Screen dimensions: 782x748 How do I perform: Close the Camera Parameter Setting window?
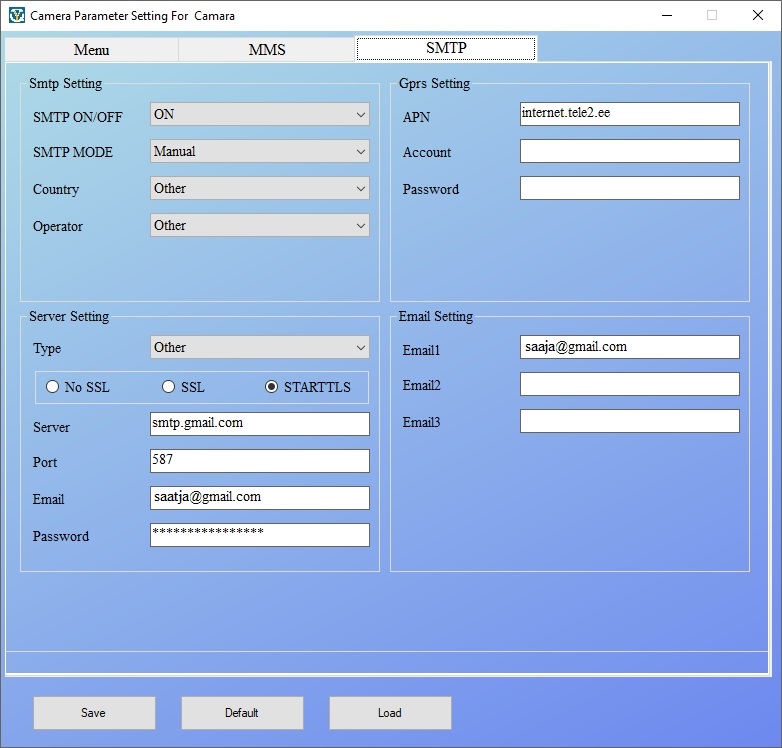pos(757,15)
